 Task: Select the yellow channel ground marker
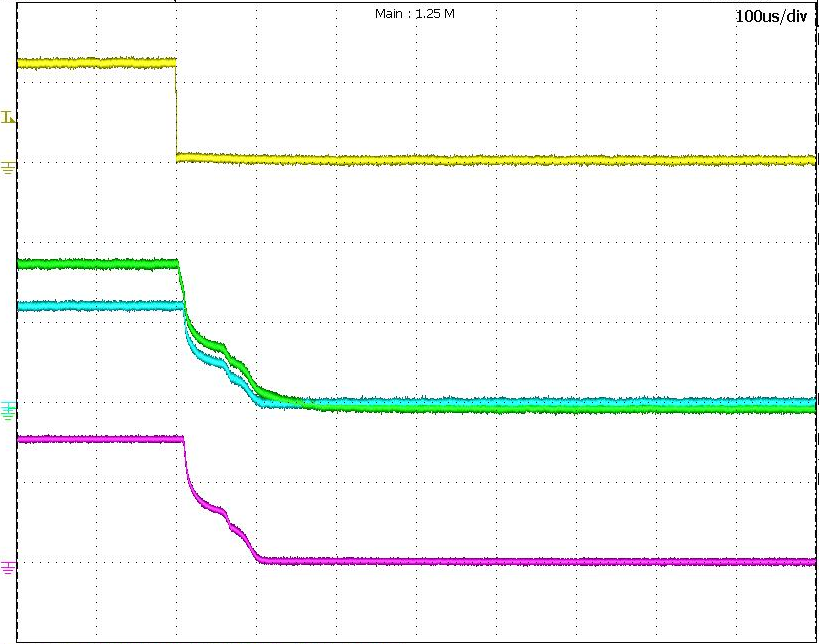9,167
